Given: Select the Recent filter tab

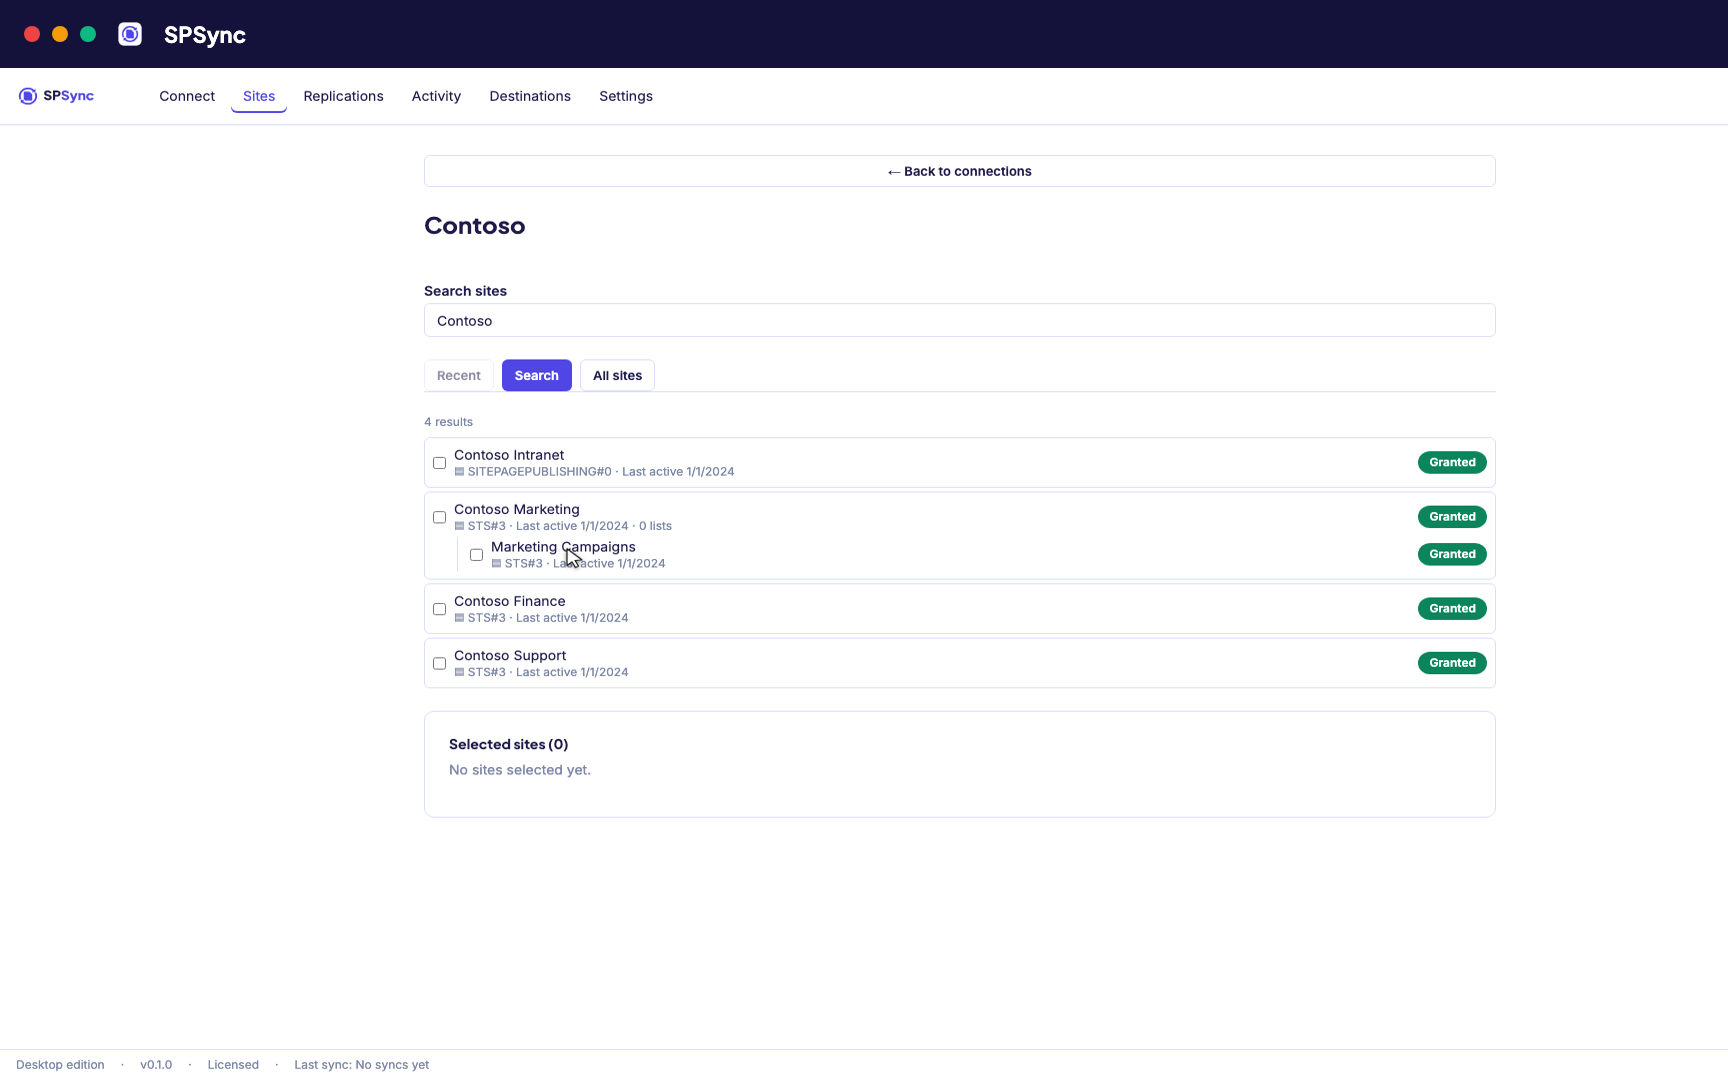Looking at the screenshot, I should click(x=459, y=375).
